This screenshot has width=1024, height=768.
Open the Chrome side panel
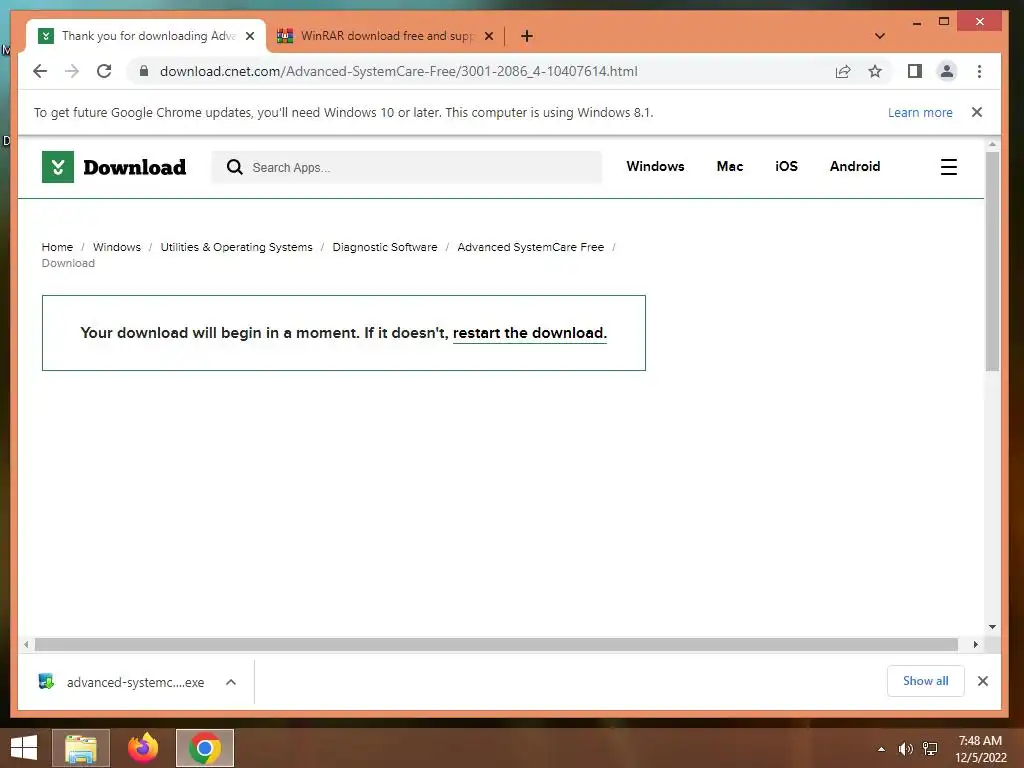click(x=915, y=71)
